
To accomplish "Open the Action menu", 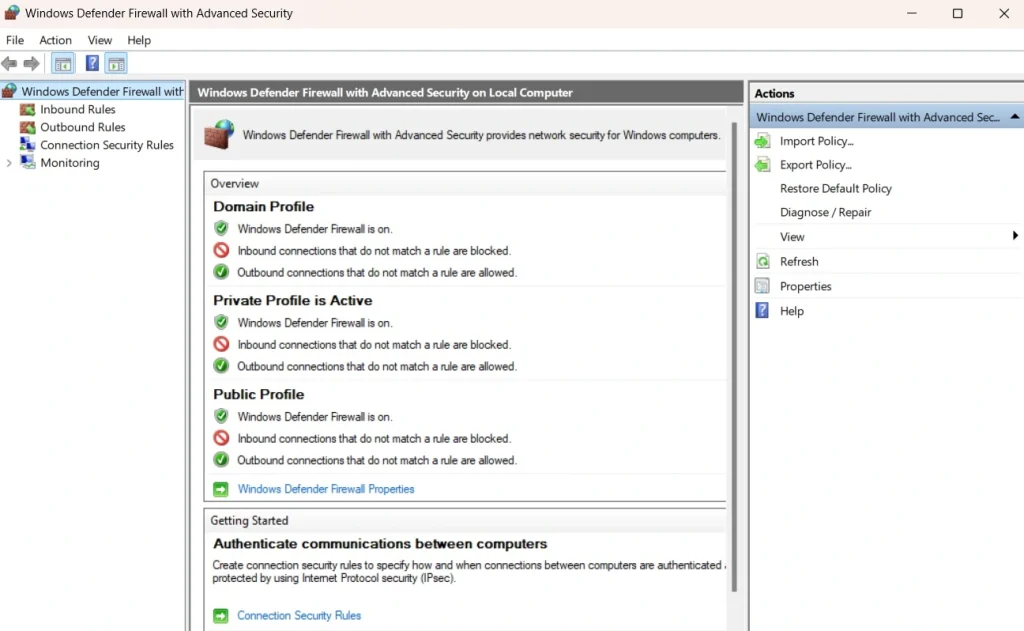I will 56,40.
